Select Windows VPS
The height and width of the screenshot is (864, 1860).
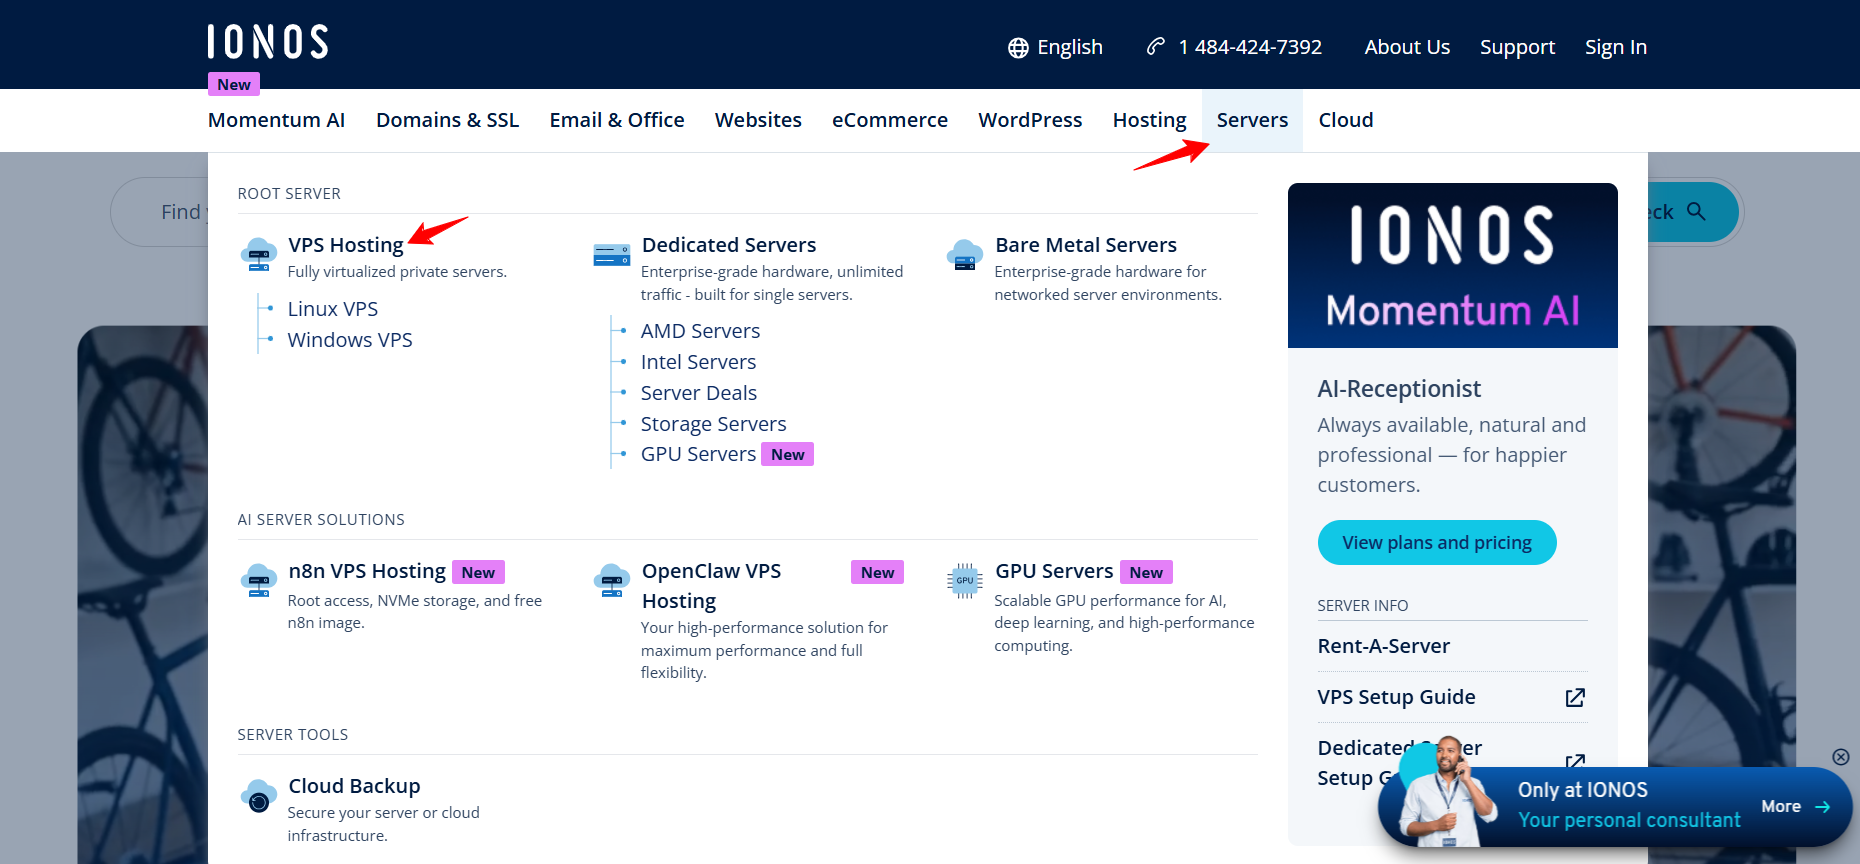[350, 340]
